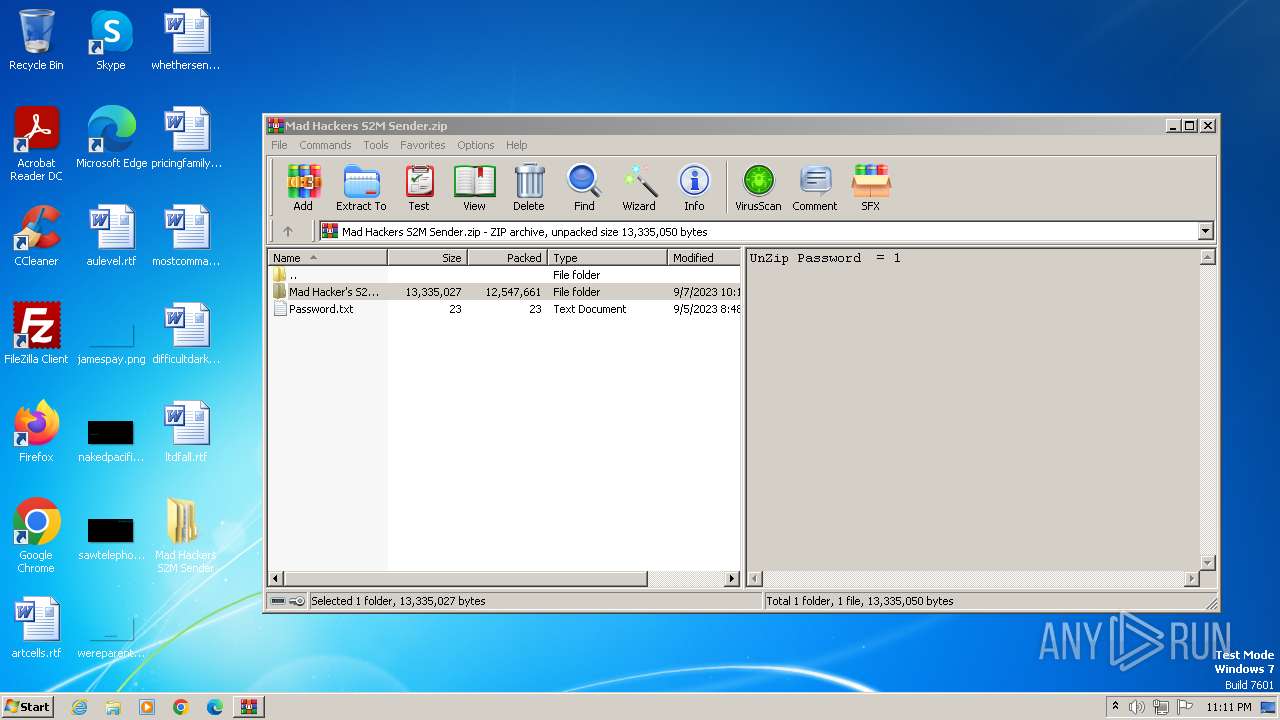Click the file list horizontal scrollbar

tap(466, 579)
